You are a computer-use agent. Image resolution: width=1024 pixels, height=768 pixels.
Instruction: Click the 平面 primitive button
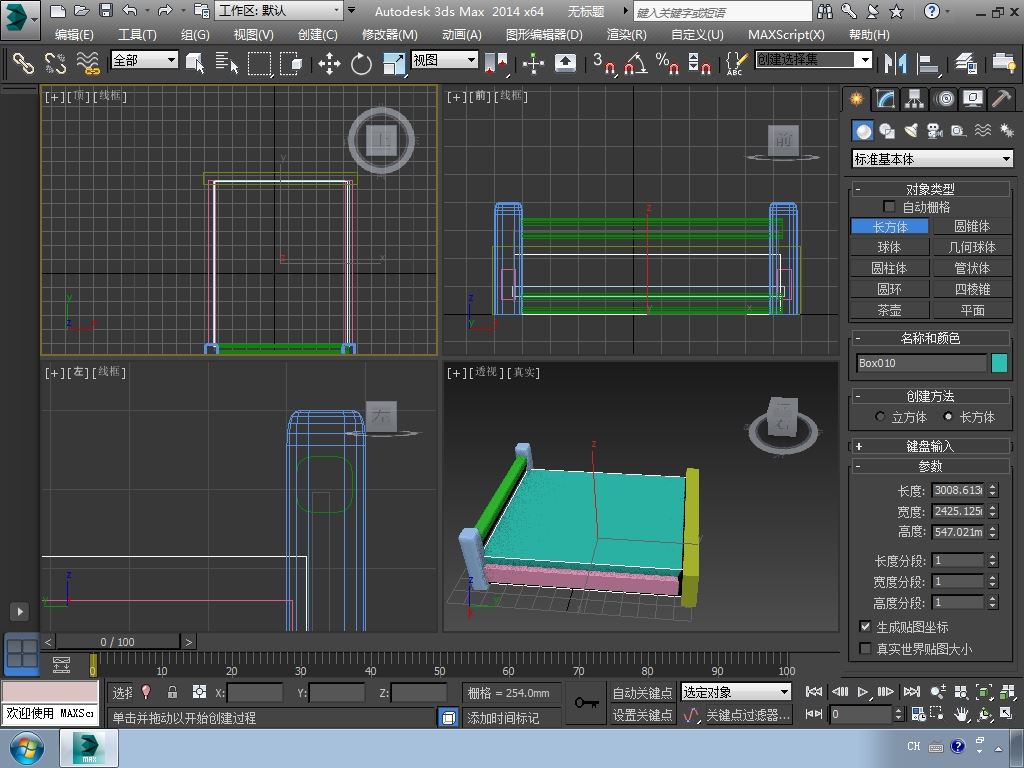972,310
